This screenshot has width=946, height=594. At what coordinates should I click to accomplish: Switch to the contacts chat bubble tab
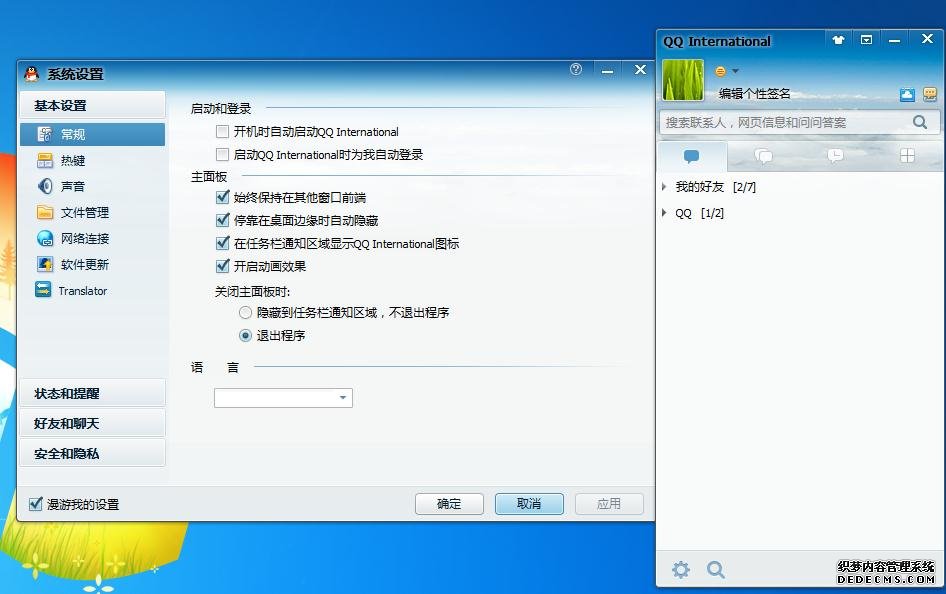tap(691, 157)
